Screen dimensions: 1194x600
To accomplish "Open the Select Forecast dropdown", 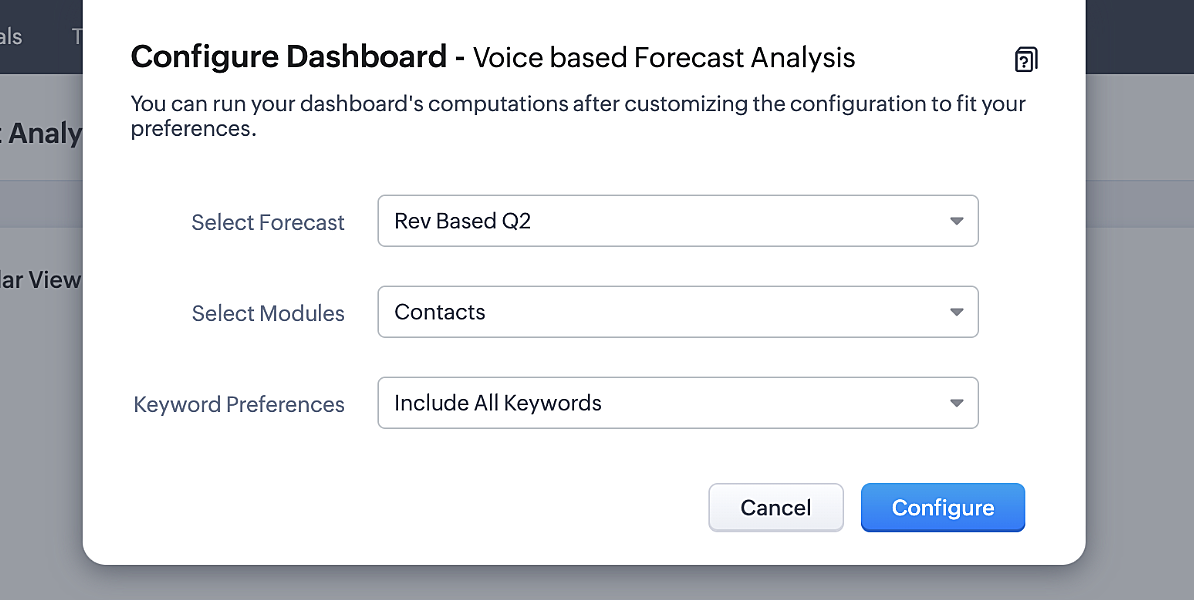I will click(677, 221).
